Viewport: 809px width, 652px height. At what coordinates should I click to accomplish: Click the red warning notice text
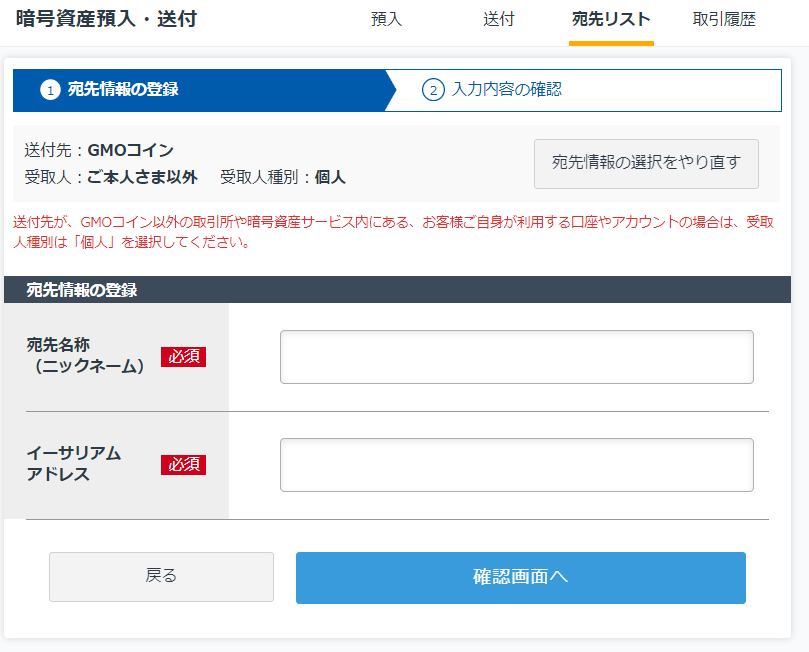tap(390, 231)
